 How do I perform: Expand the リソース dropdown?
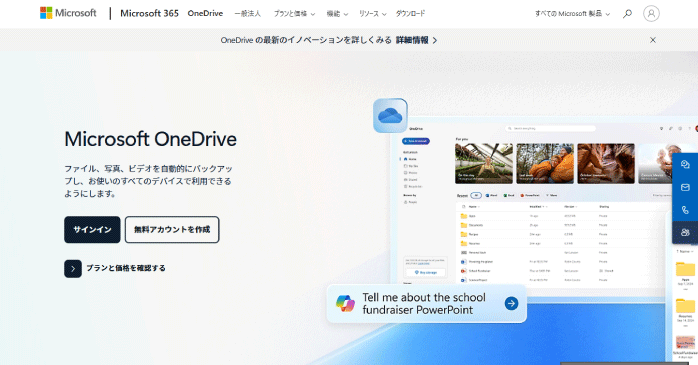pos(373,14)
